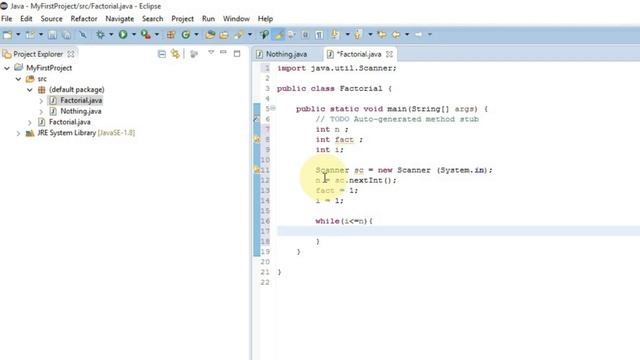The image size is (640, 360).
Task: Toggle the pin icon left of highlighter
Action: click(x=264, y=35)
